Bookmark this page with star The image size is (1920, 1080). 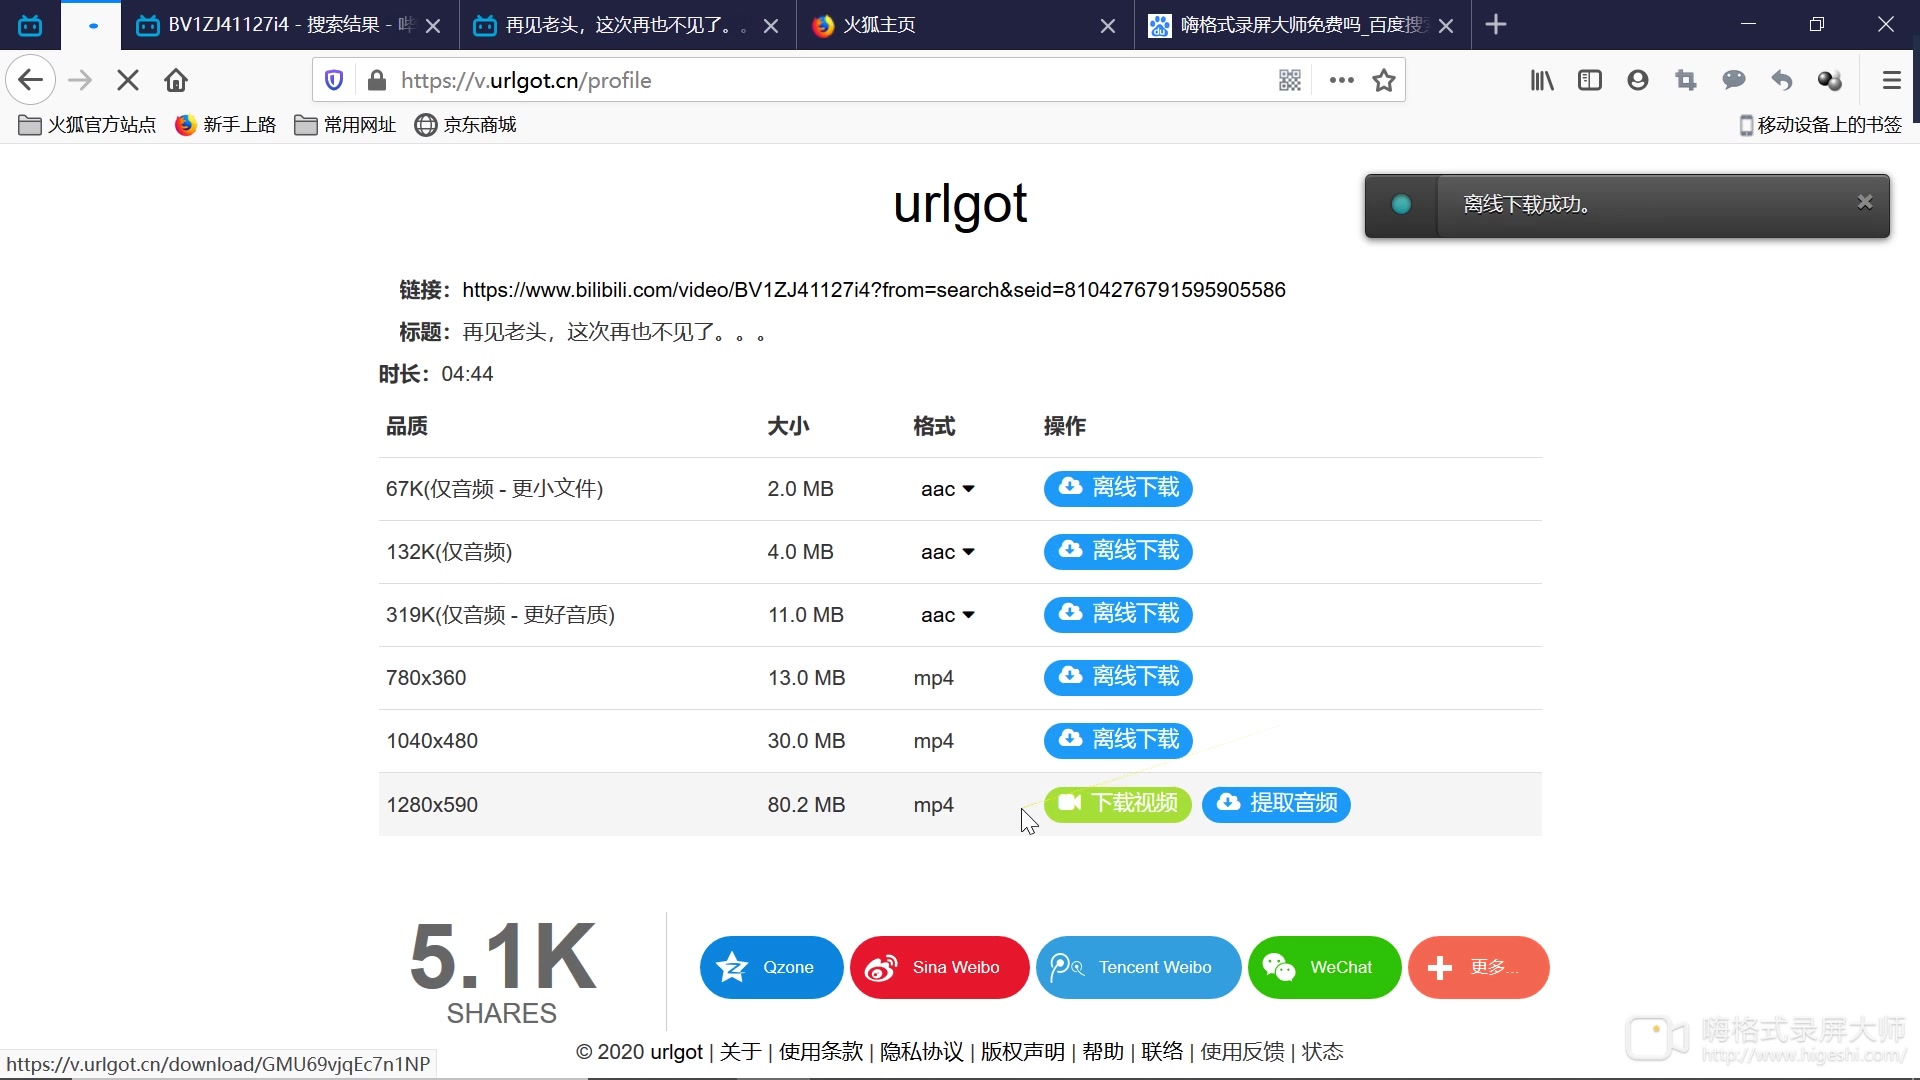point(1384,80)
